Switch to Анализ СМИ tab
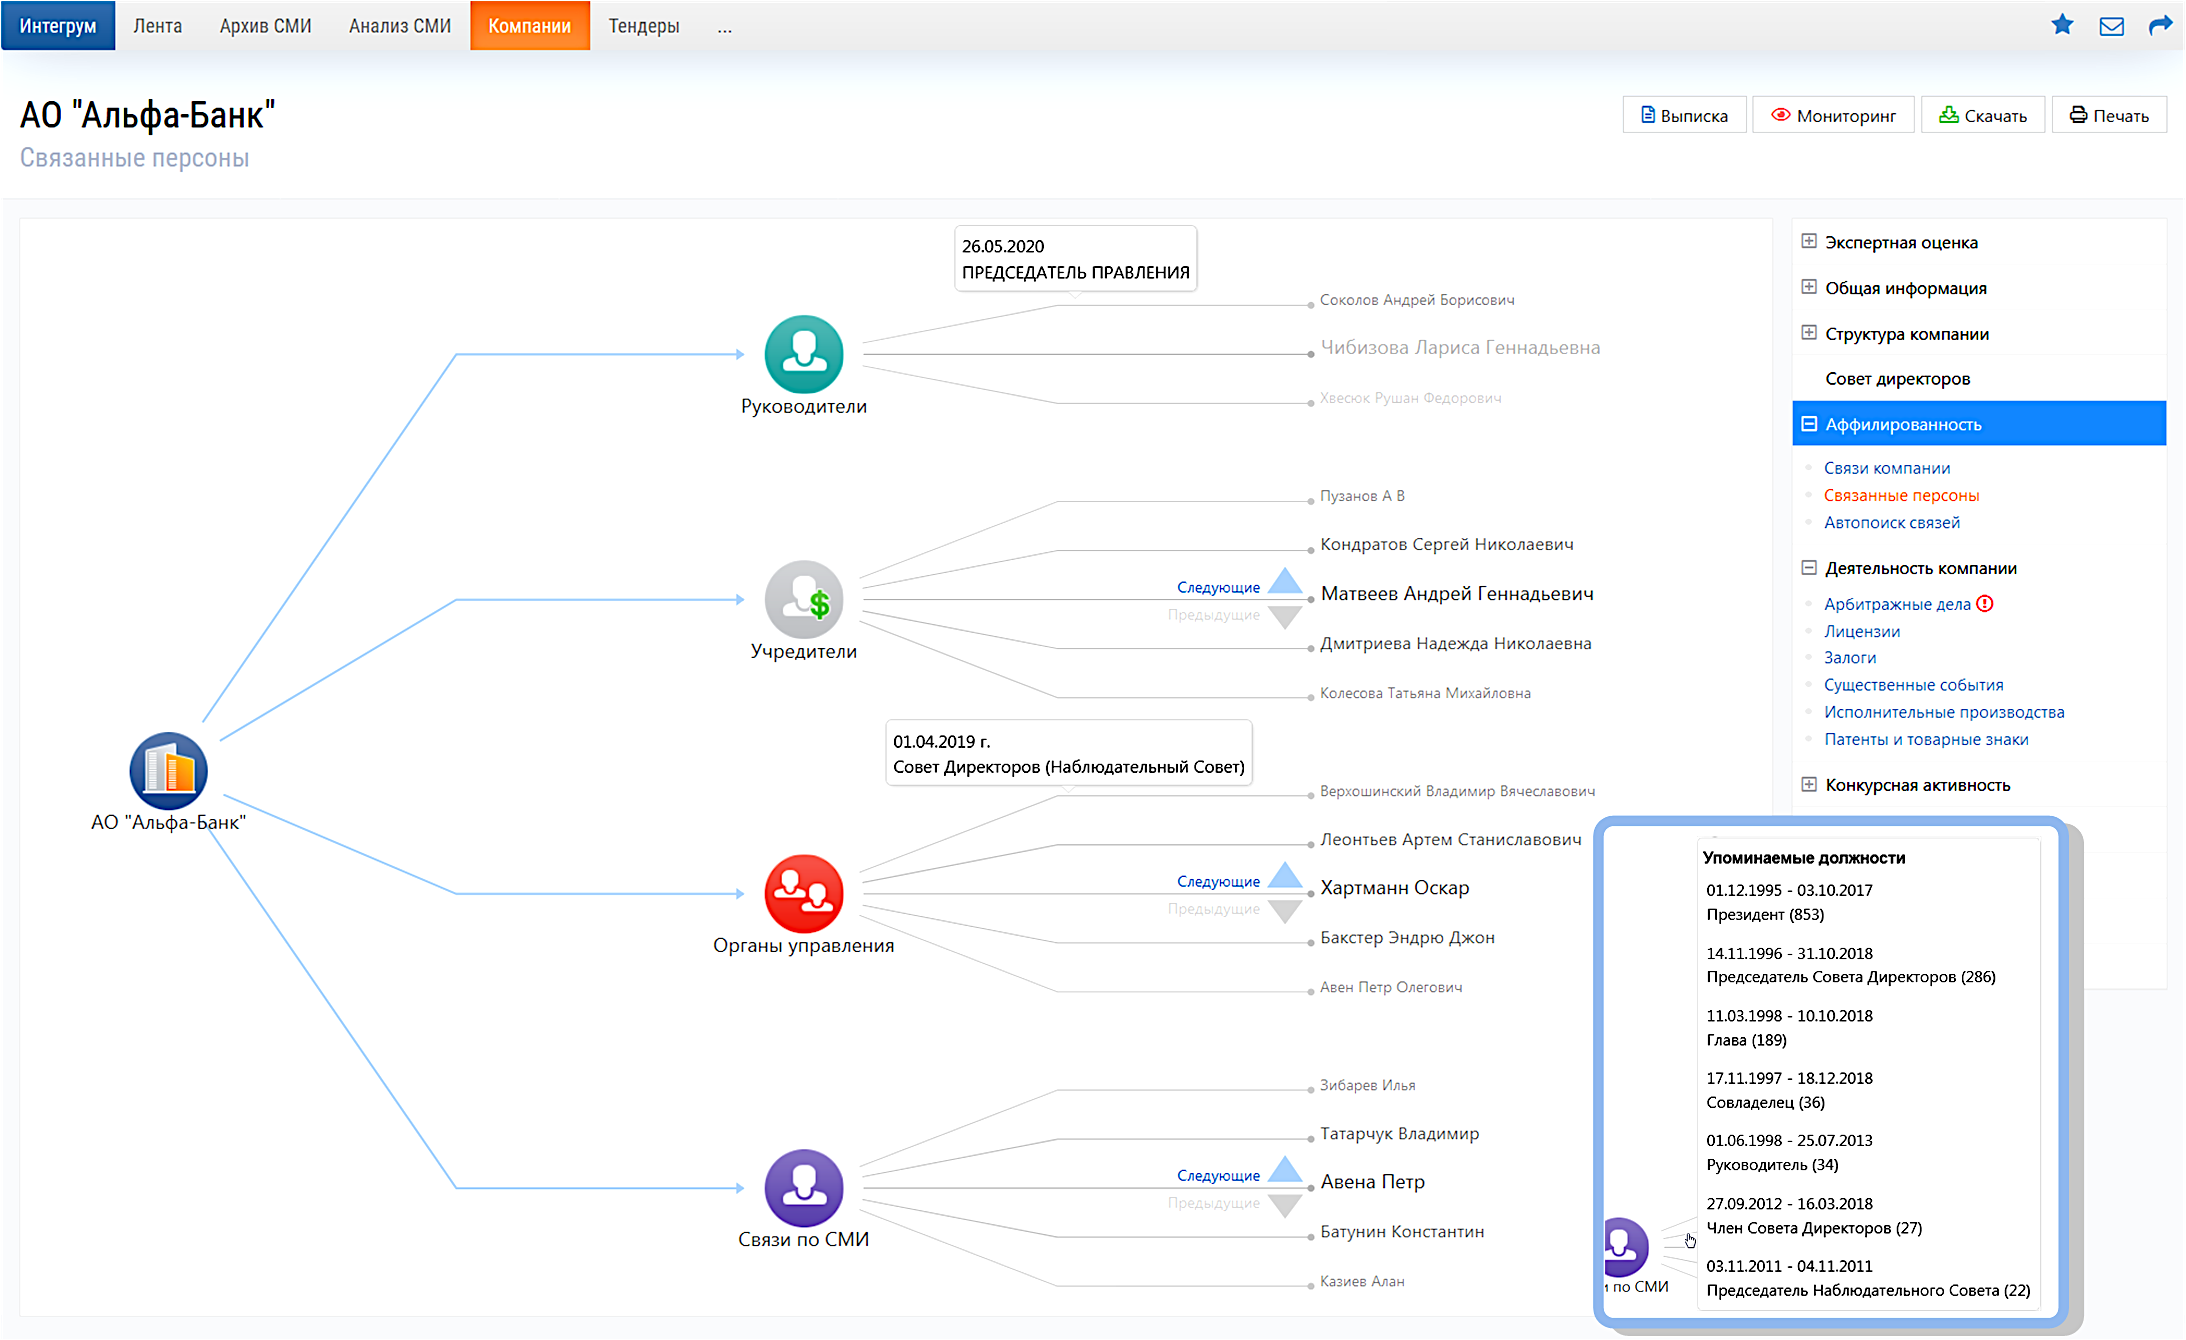Viewport: 2186px width, 1340px height. 399,26
